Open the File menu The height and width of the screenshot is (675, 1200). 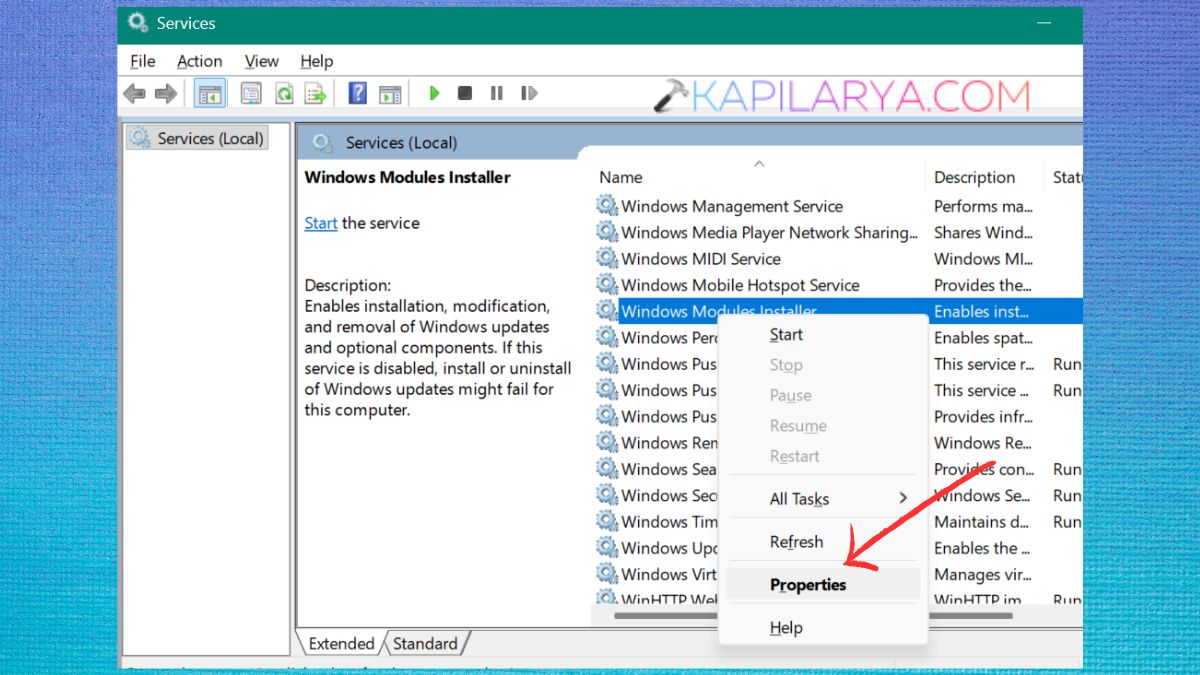point(142,61)
